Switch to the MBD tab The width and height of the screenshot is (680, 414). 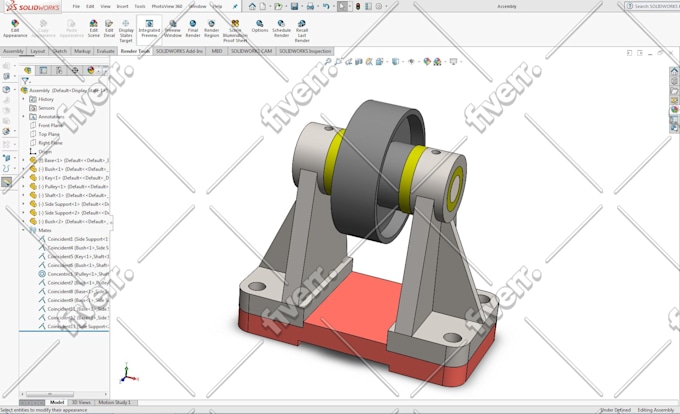[217, 51]
